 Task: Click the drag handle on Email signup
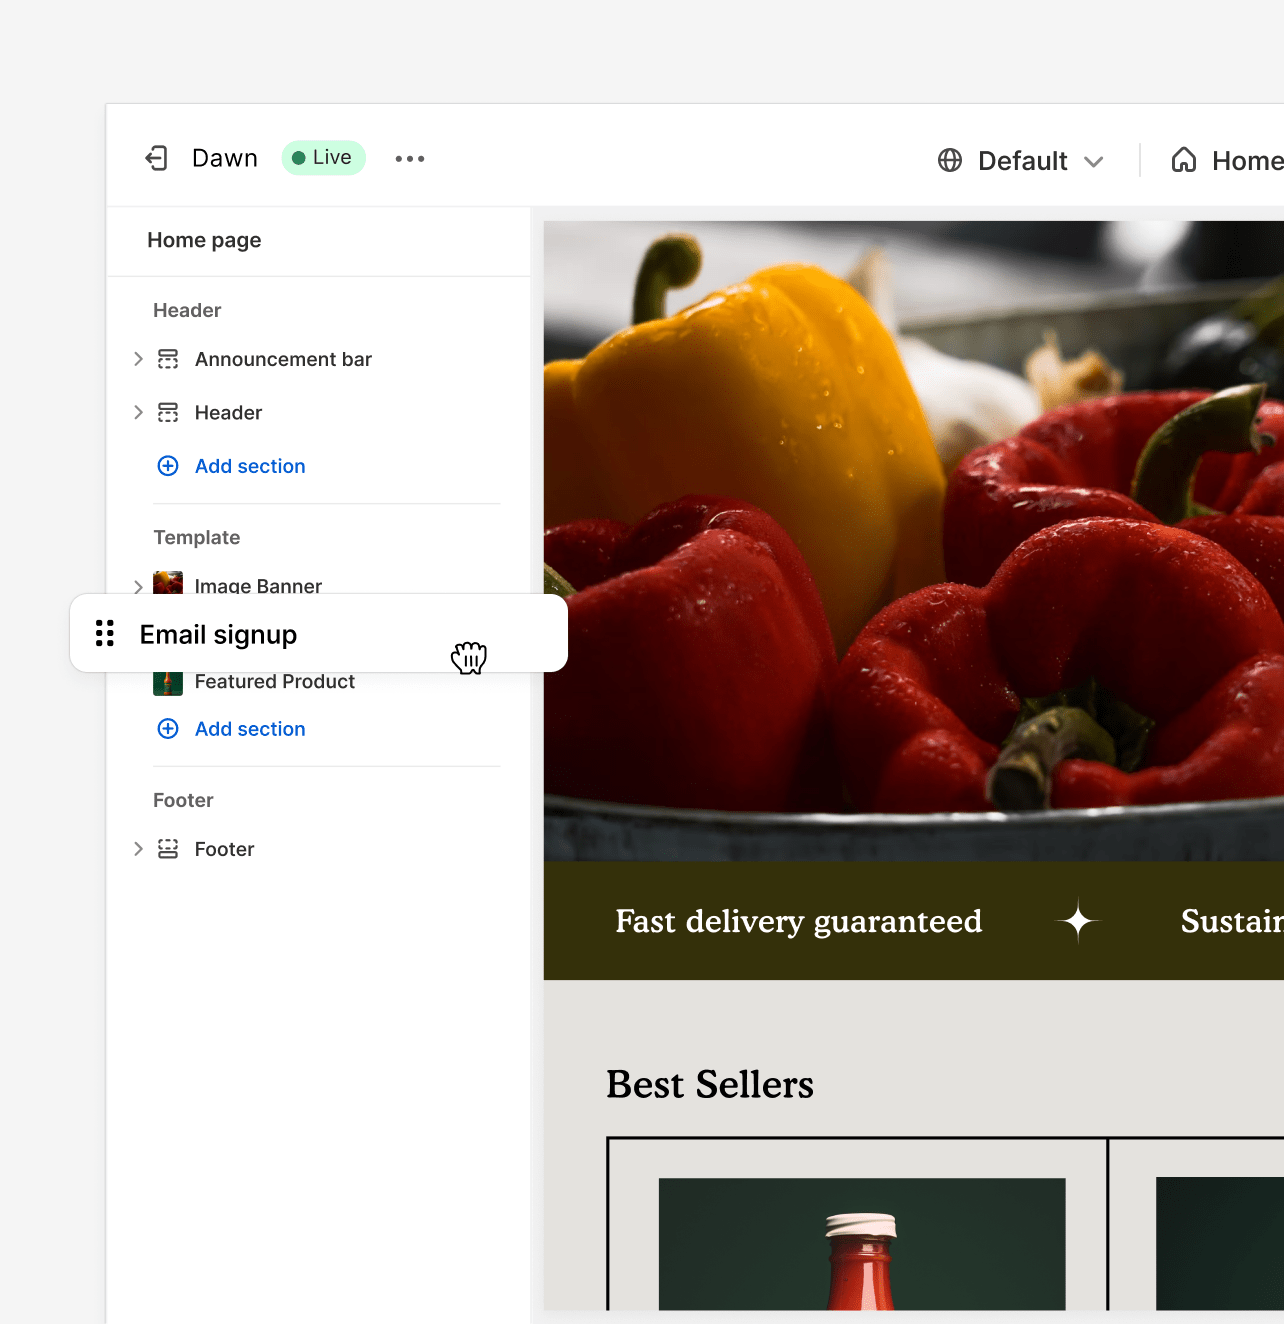[x=105, y=633]
